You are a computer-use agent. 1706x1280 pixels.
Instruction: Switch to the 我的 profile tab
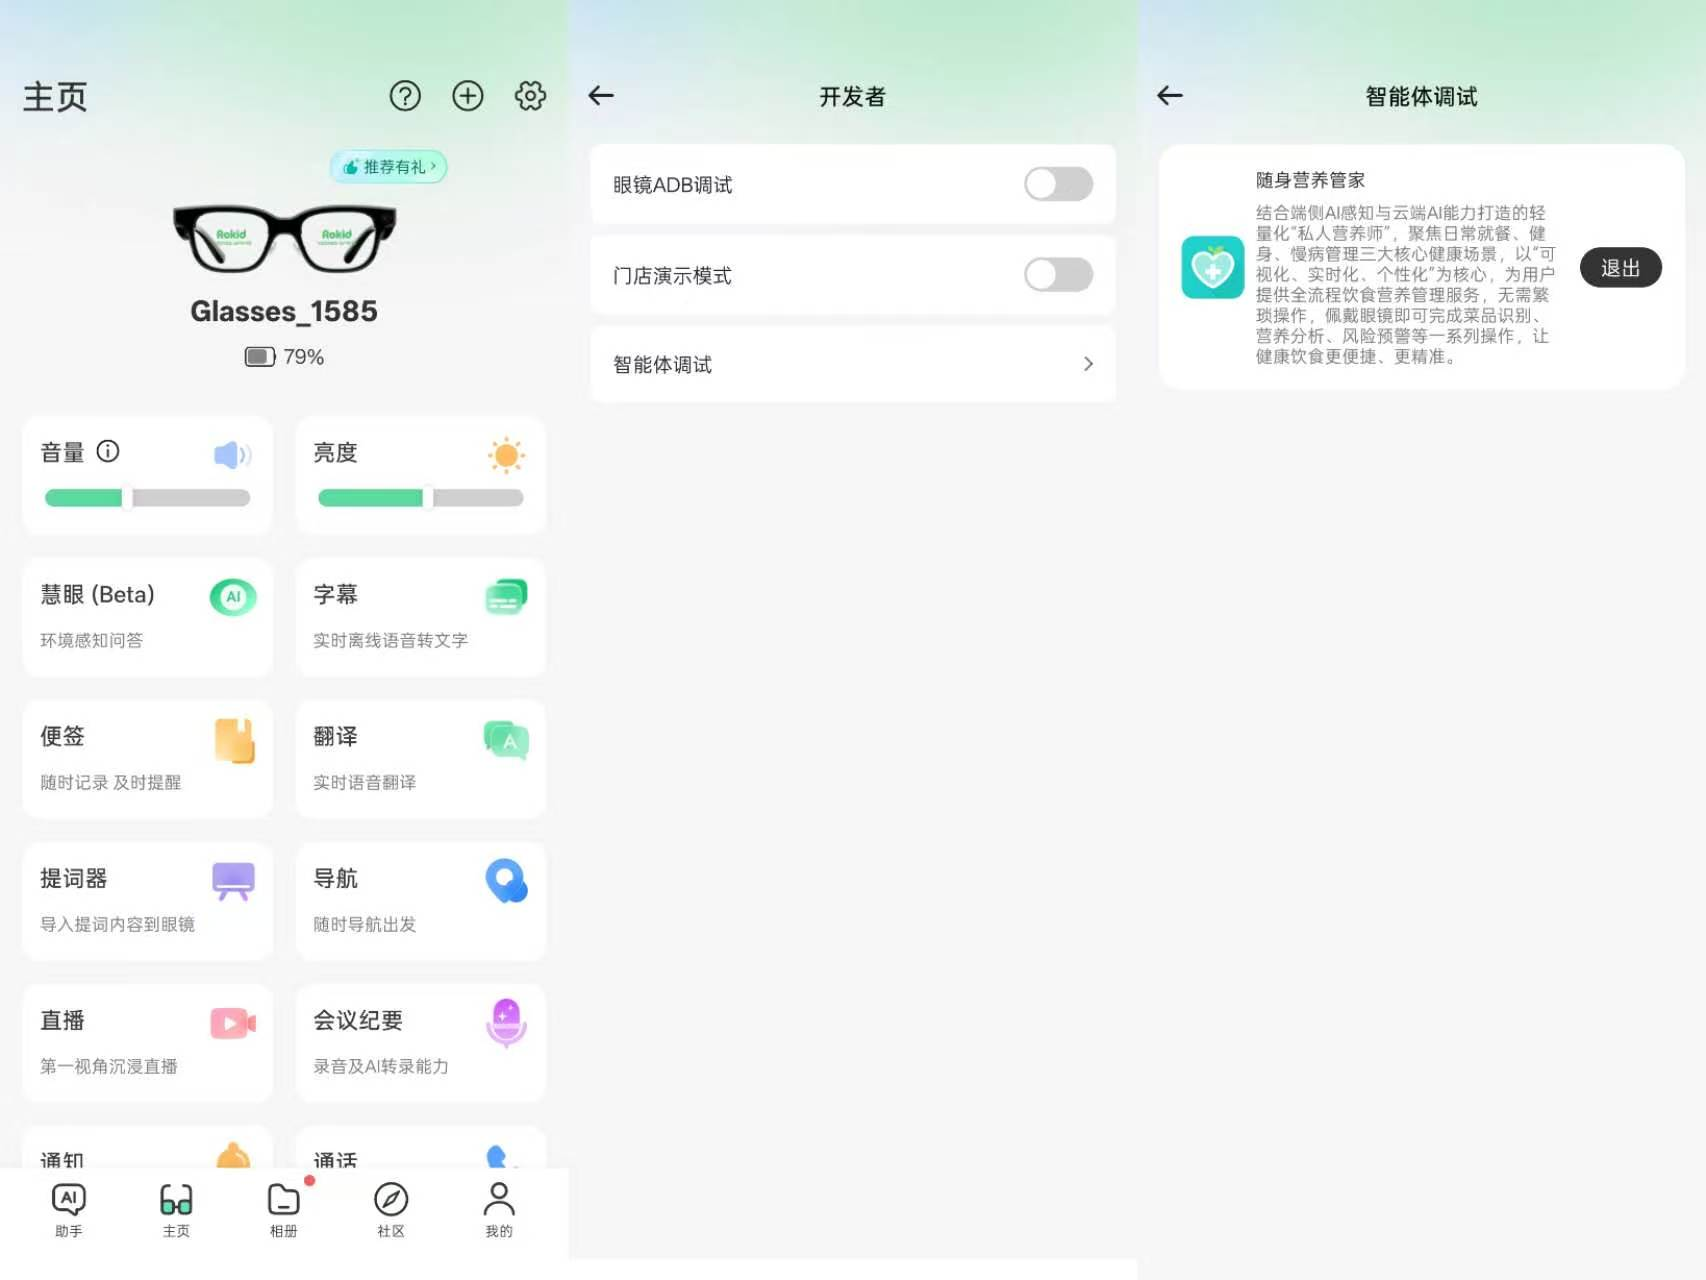[x=498, y=1210]
